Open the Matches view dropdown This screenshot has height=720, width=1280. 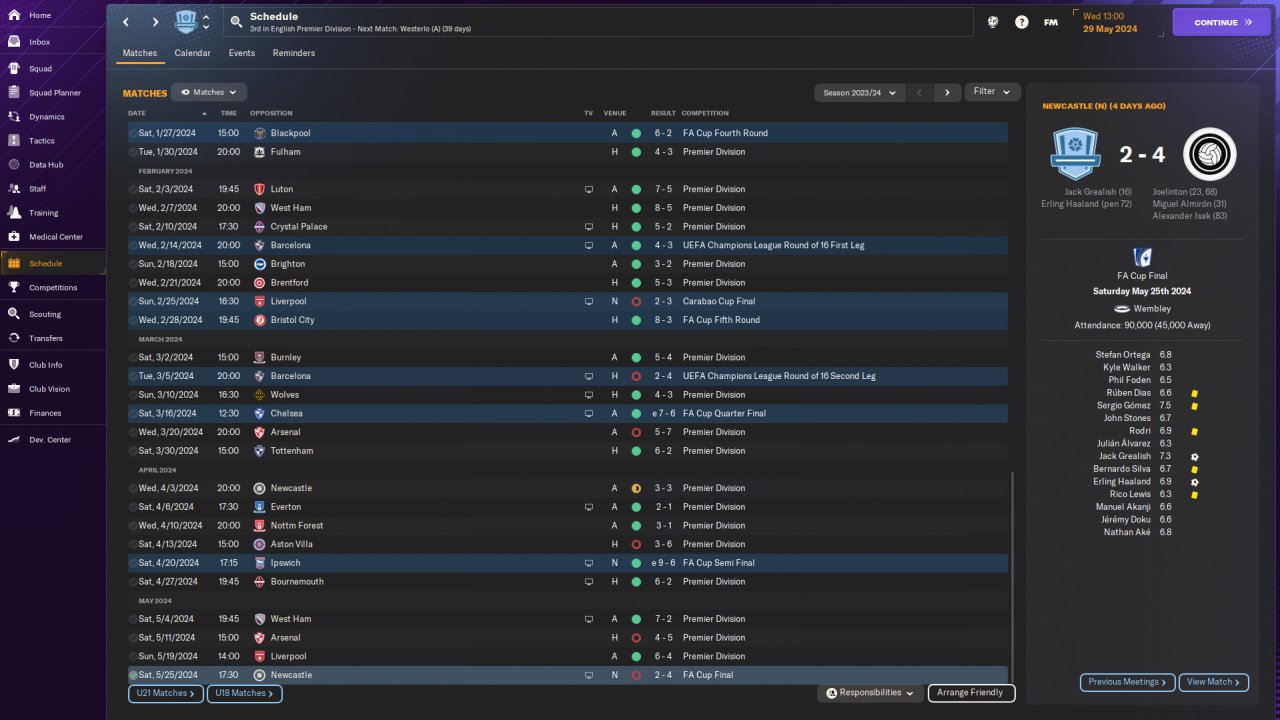[x=209, y=92]
